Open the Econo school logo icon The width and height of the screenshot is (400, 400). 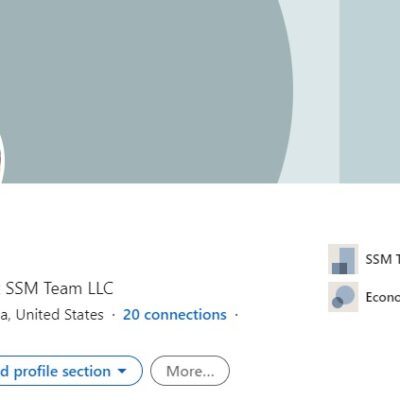coord(343,297)
